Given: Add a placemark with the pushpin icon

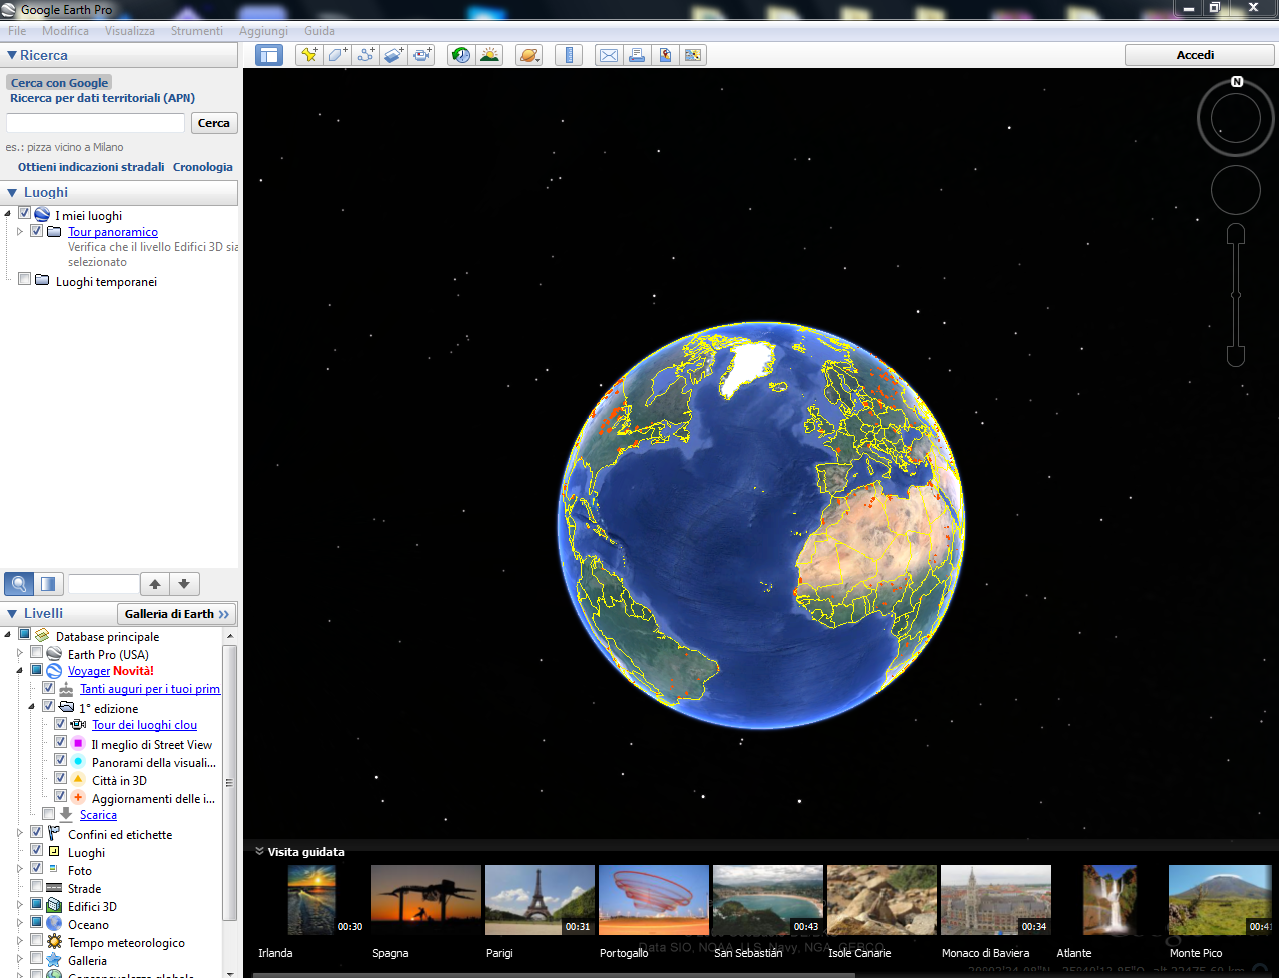Looking at the screenshot, I should tap(309, 55).
